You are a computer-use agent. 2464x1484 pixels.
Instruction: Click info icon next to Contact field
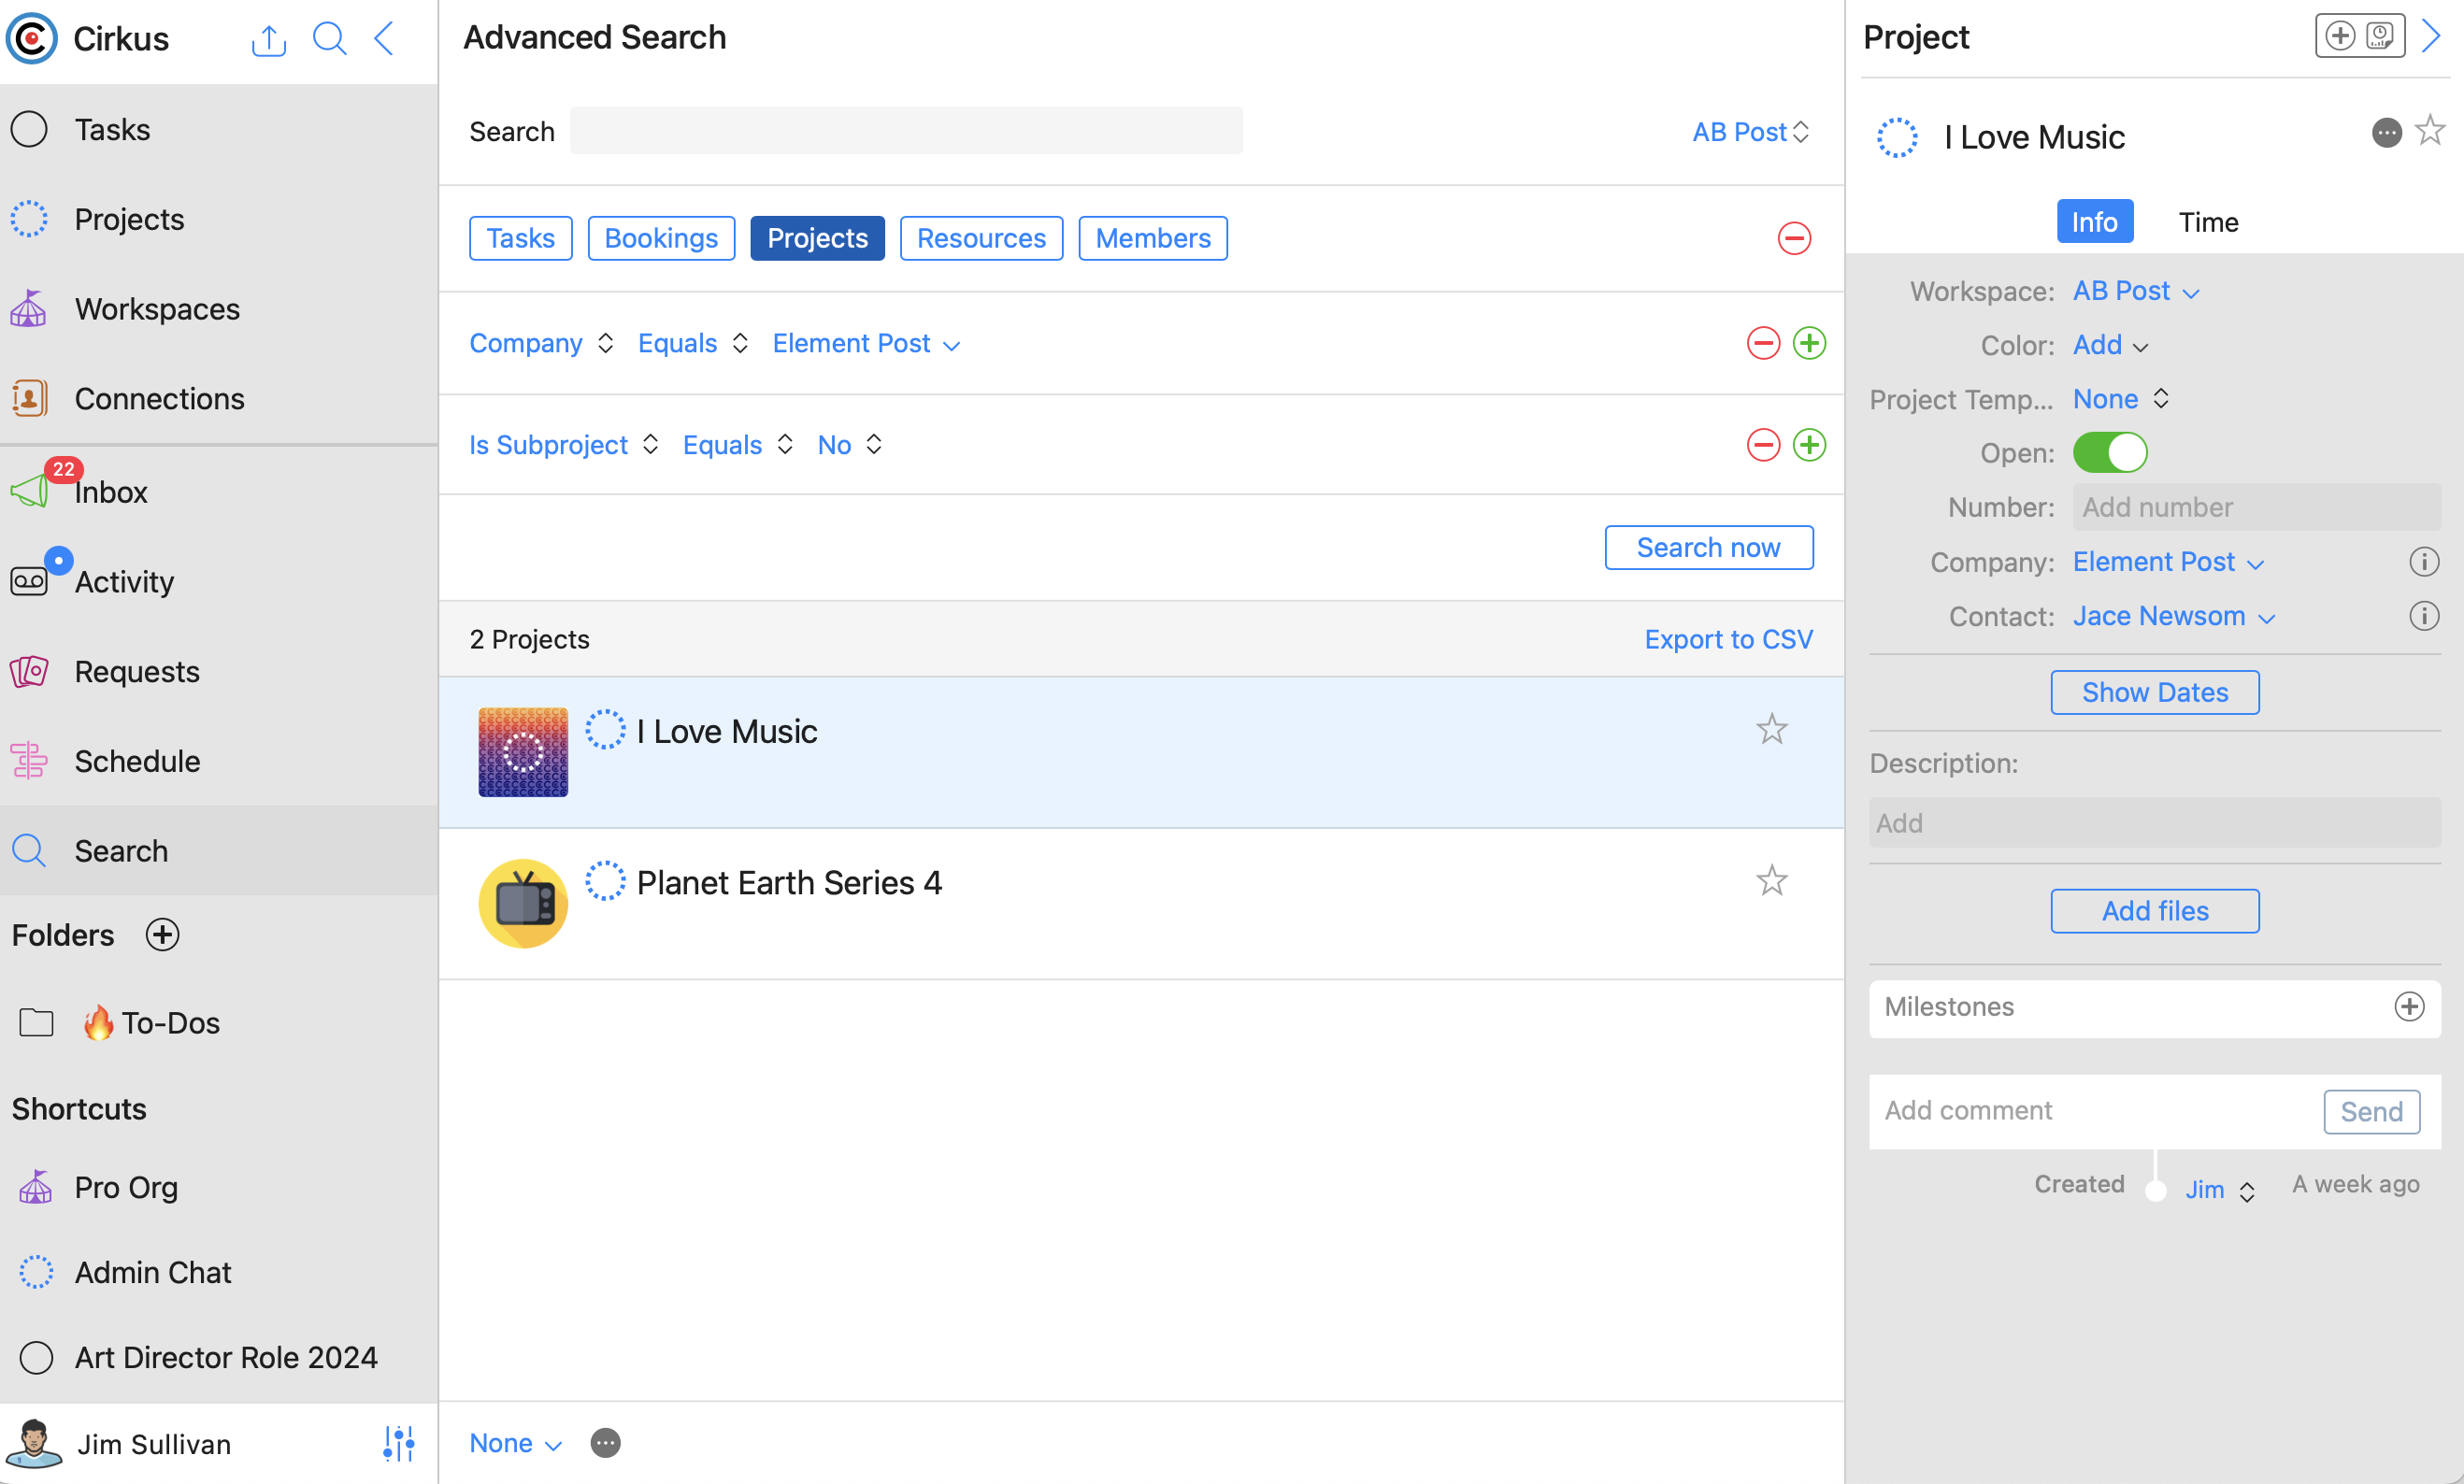click(2424, 616)
